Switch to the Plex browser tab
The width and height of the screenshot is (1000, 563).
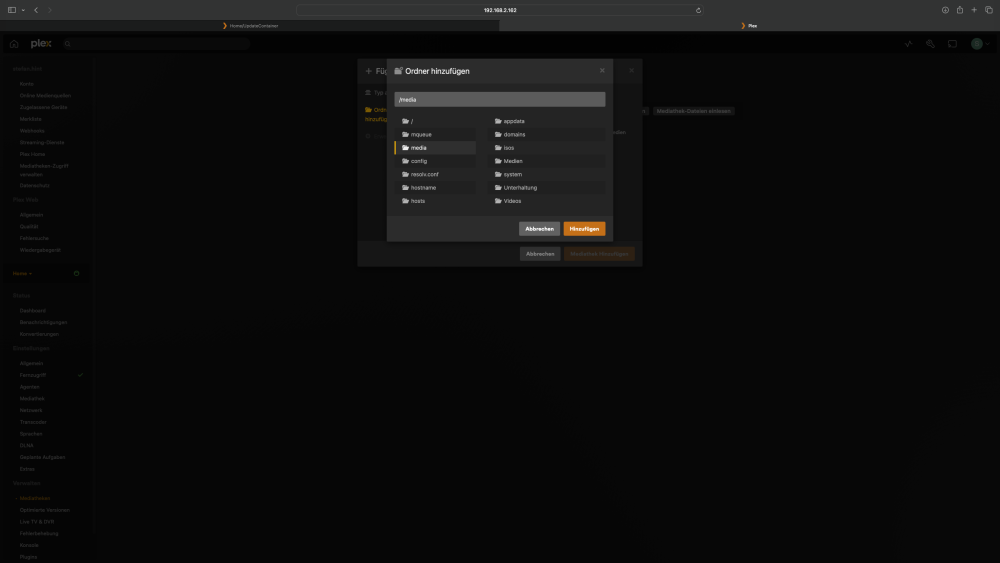(x=749, y=26)
